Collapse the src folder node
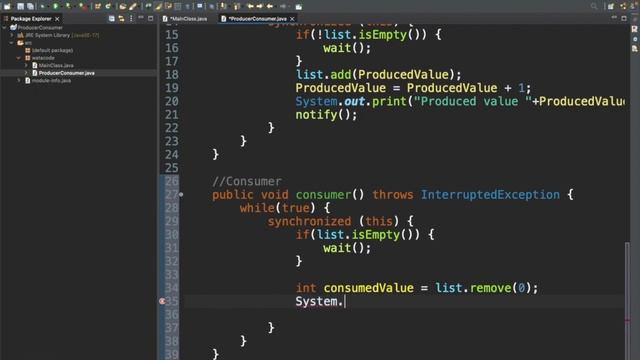 coord(12,42)
